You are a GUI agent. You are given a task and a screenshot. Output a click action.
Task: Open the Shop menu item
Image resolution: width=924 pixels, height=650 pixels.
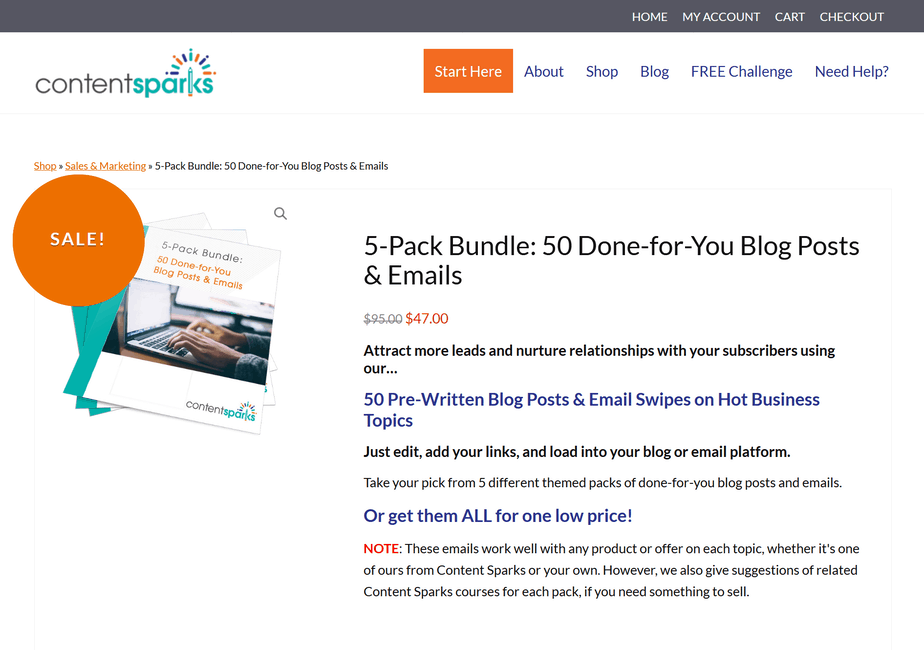click(602, 71)
